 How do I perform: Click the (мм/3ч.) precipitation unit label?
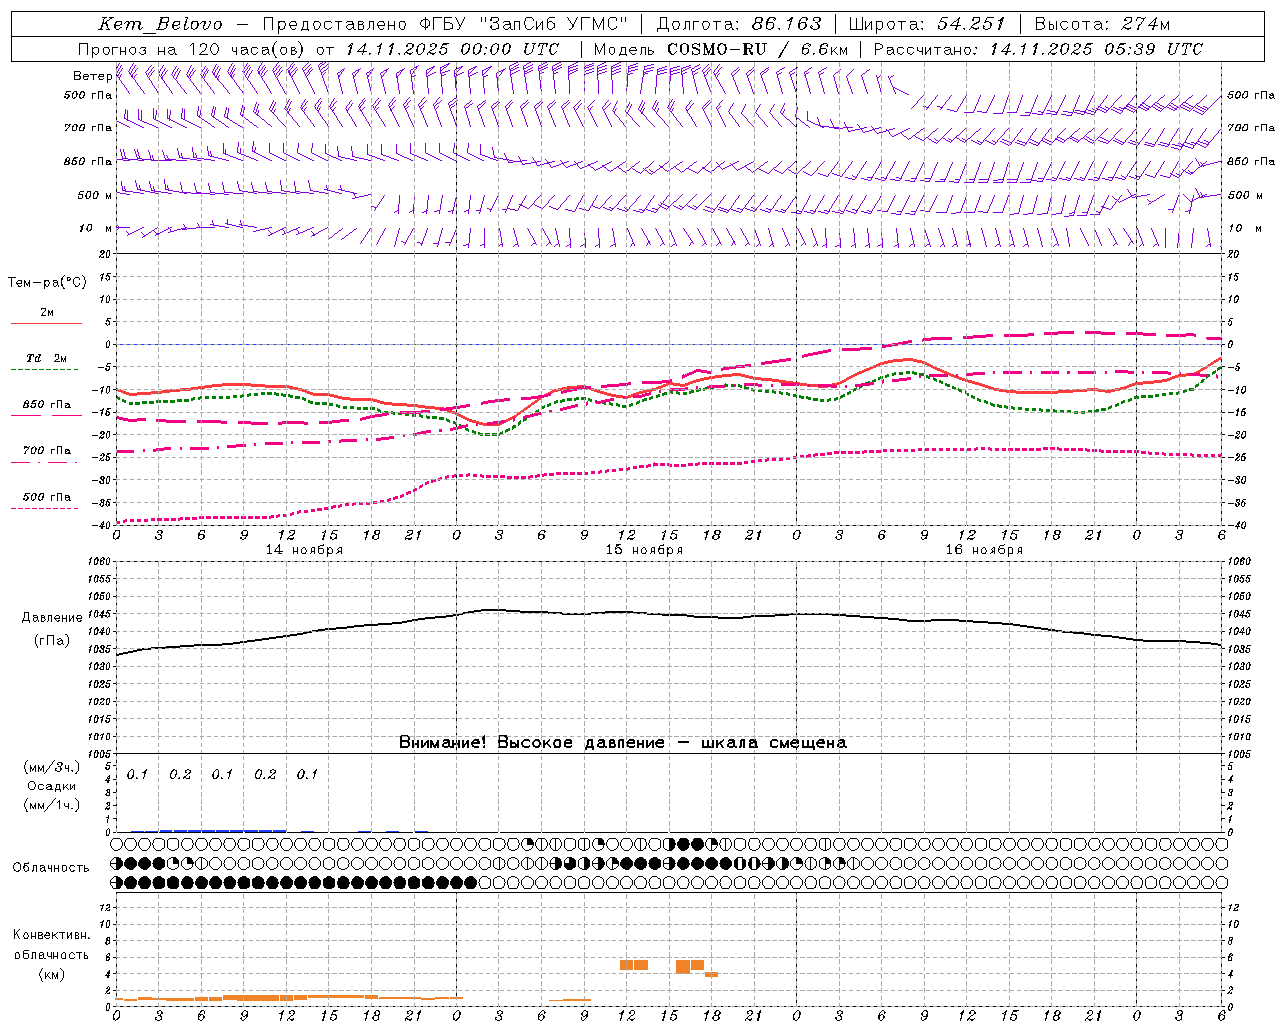(x=52, y=767)
